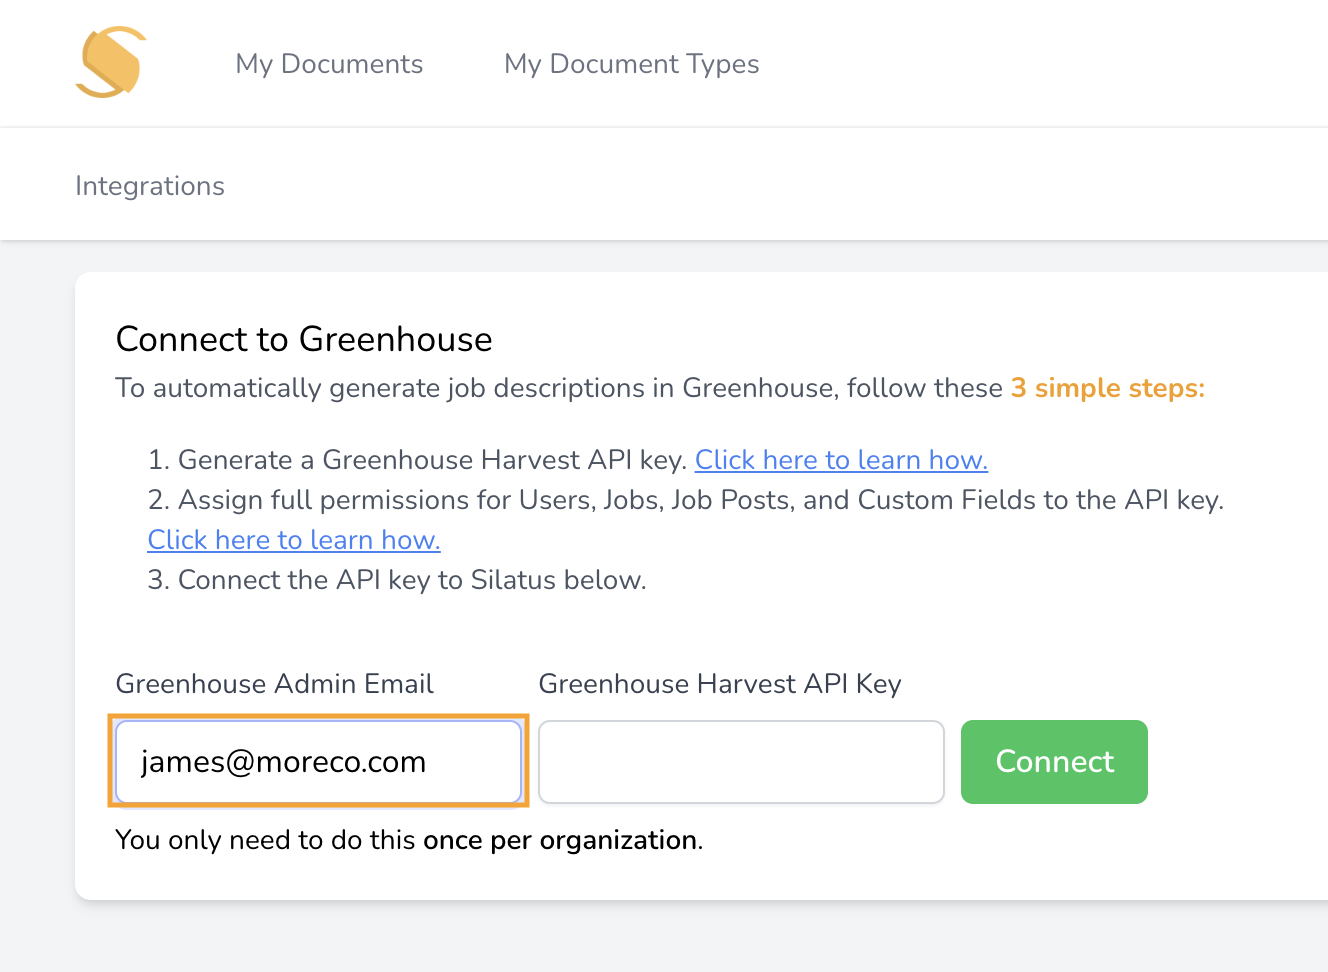Open the My Documents page

click(x=329, y=64)
